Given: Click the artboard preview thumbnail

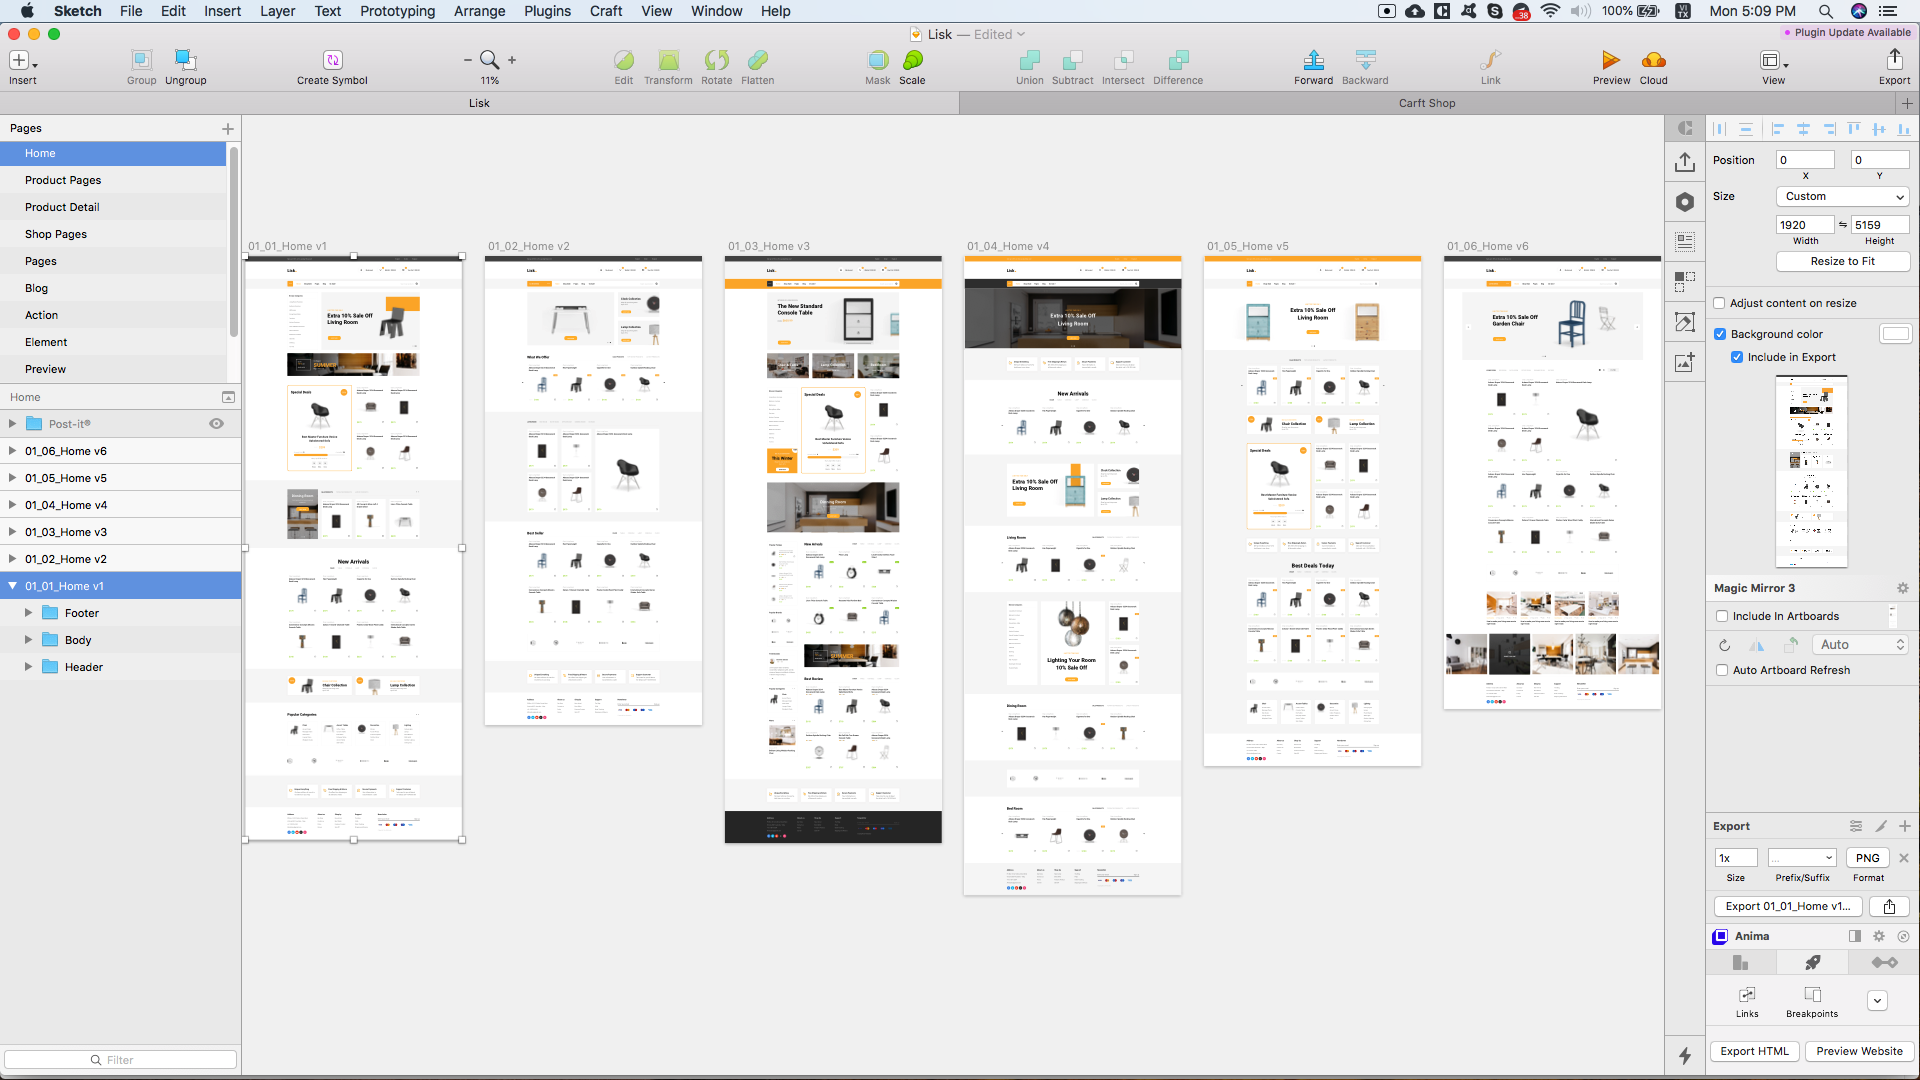Looking at the screenshot, I should (1811, 472).
